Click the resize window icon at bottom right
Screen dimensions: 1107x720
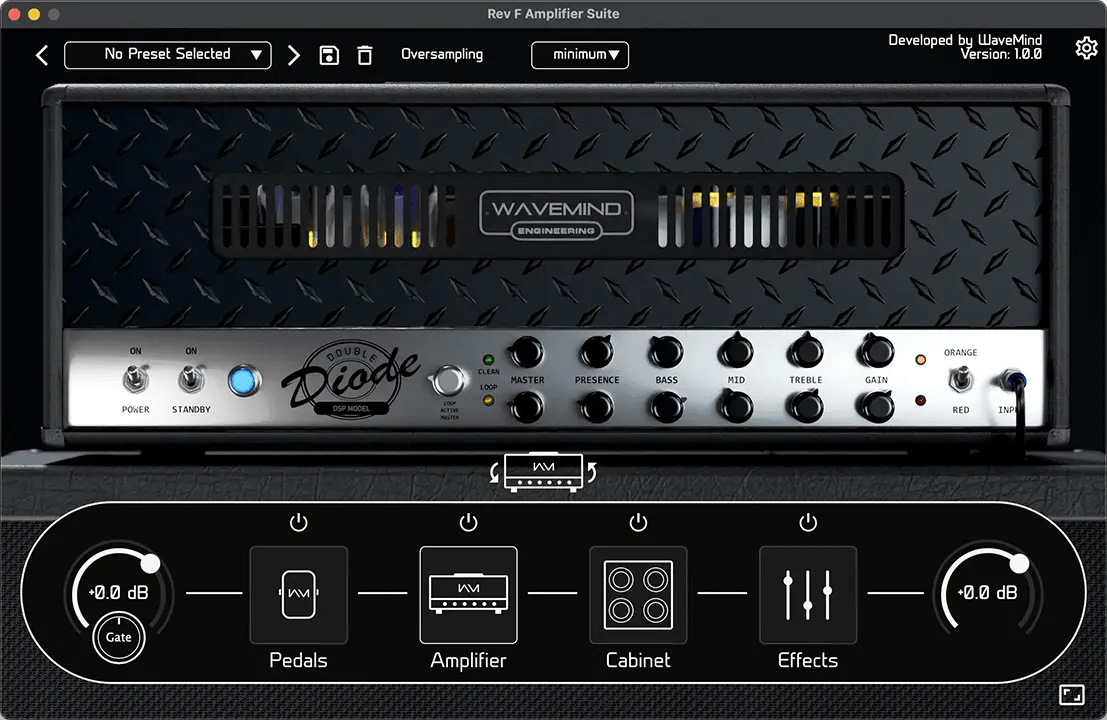(x=1072, y=695)
